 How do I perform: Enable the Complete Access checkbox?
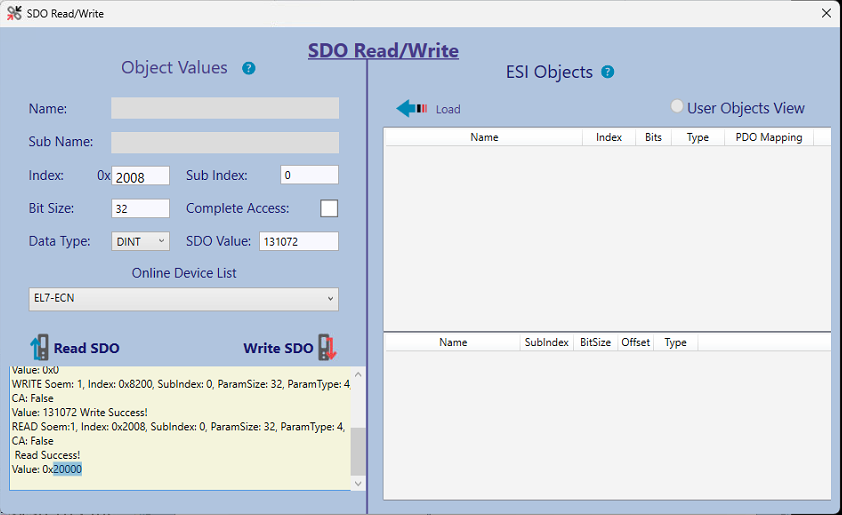point(328,208)
